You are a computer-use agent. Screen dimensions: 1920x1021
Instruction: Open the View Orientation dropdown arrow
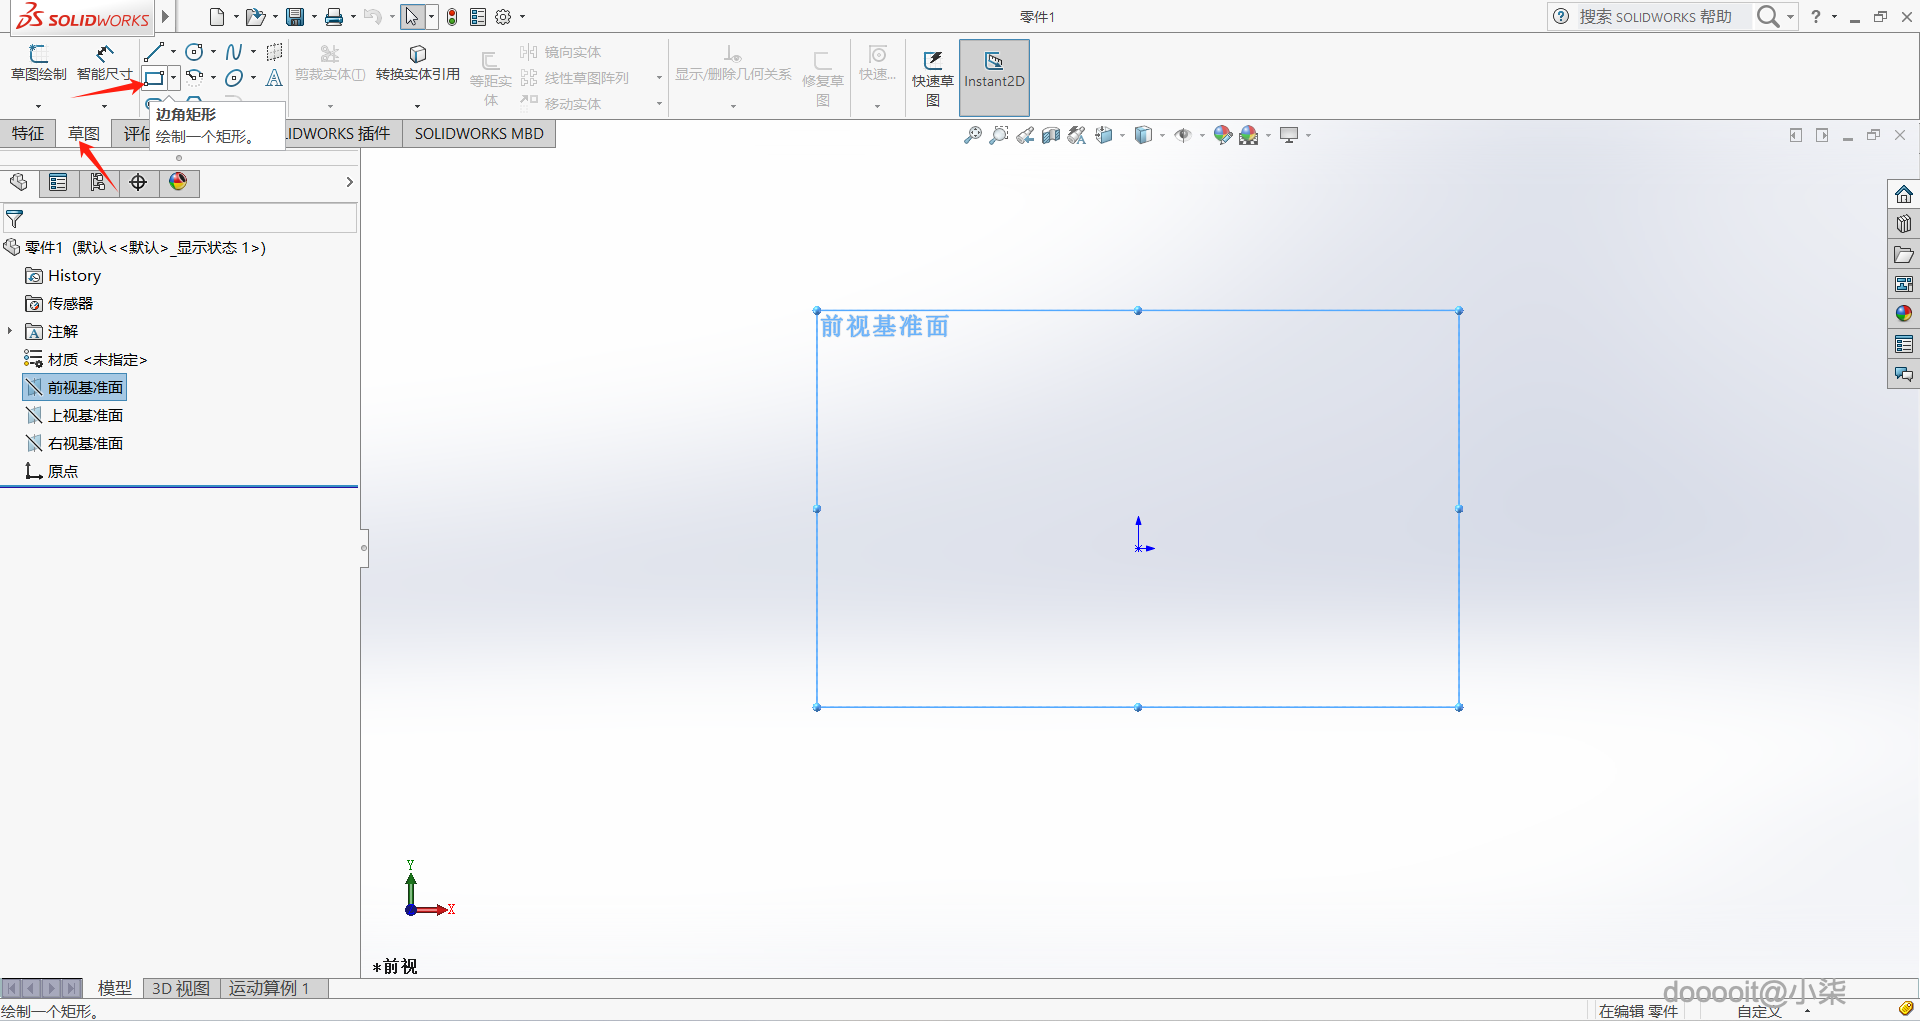click(1122, 135)
